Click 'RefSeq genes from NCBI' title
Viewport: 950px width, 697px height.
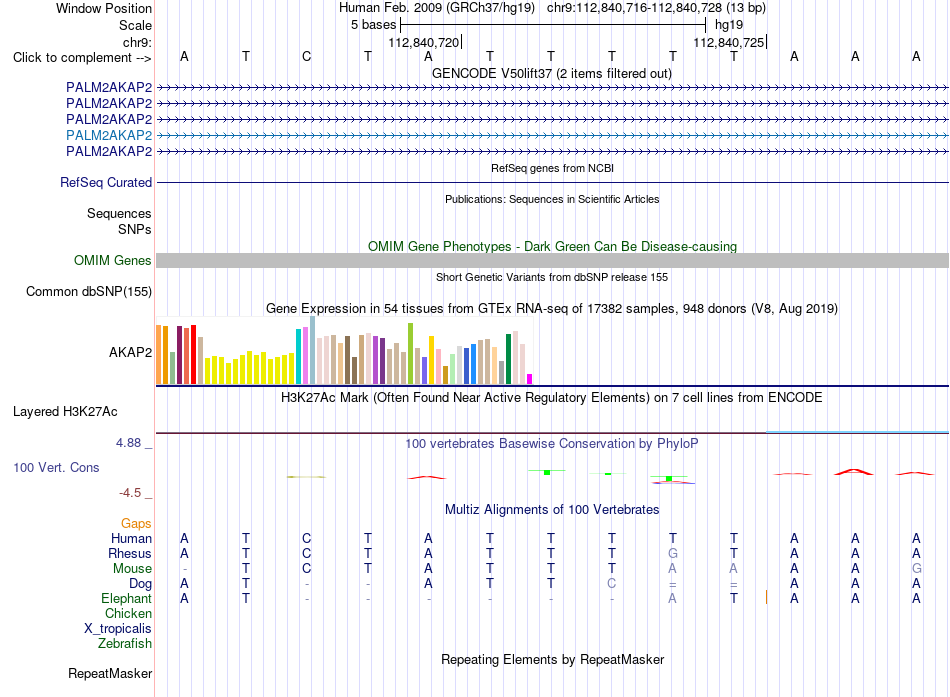(x=553, y=168)
